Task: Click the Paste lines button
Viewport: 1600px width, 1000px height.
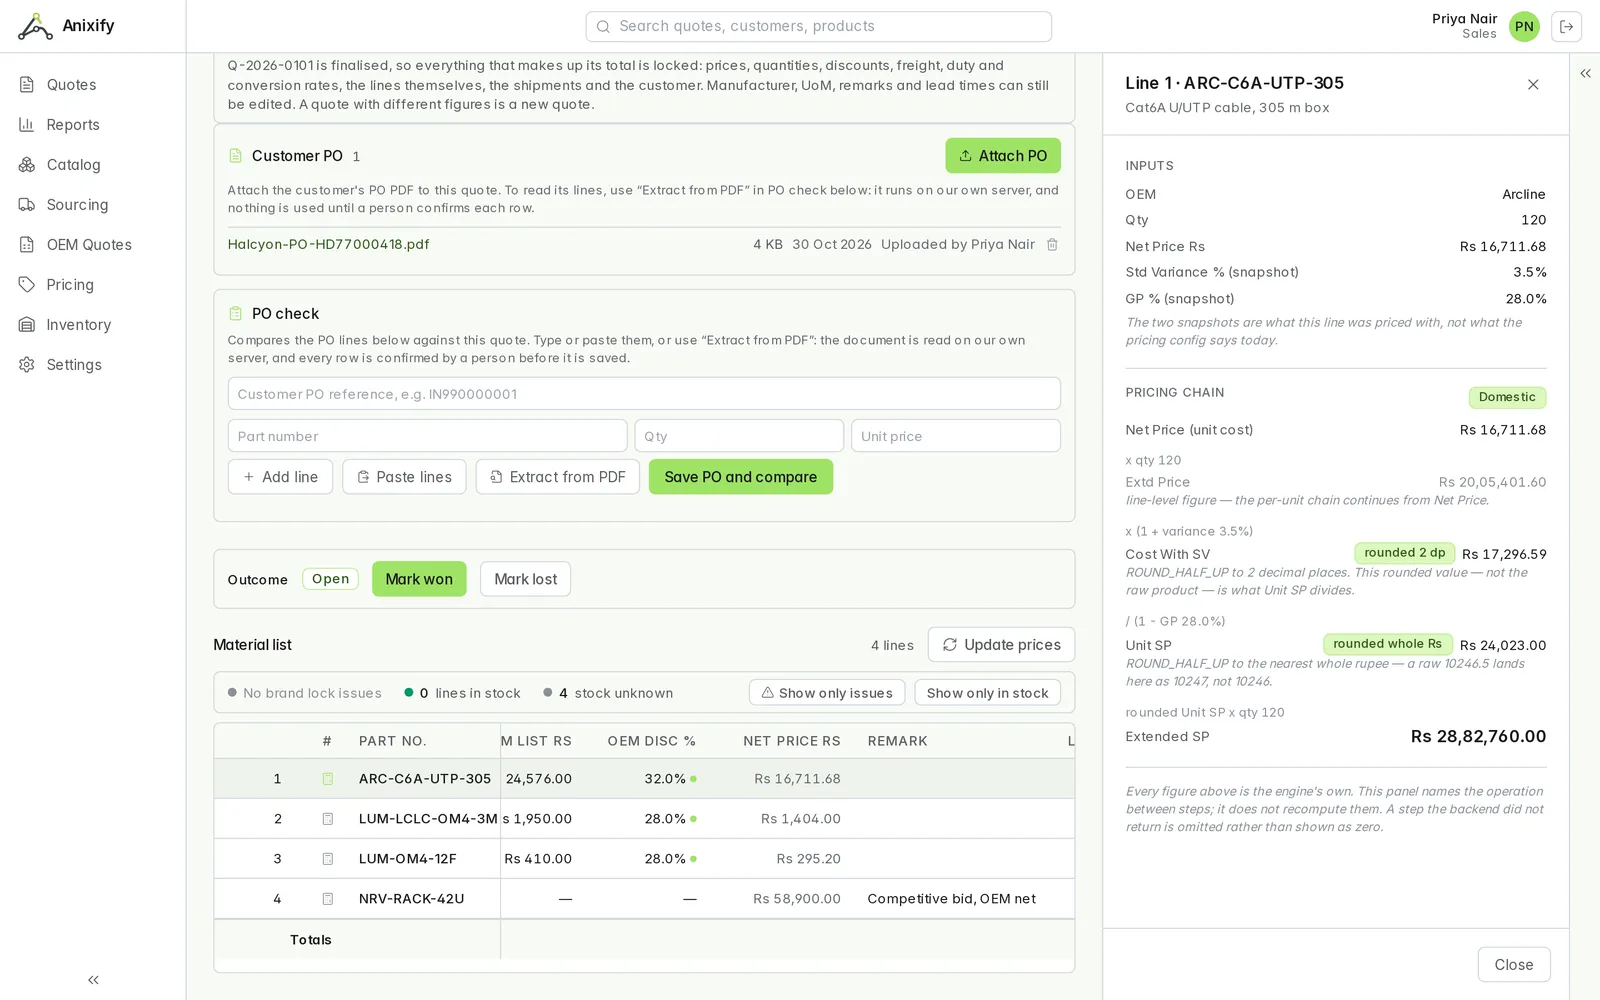Action: tap(404, 477)
